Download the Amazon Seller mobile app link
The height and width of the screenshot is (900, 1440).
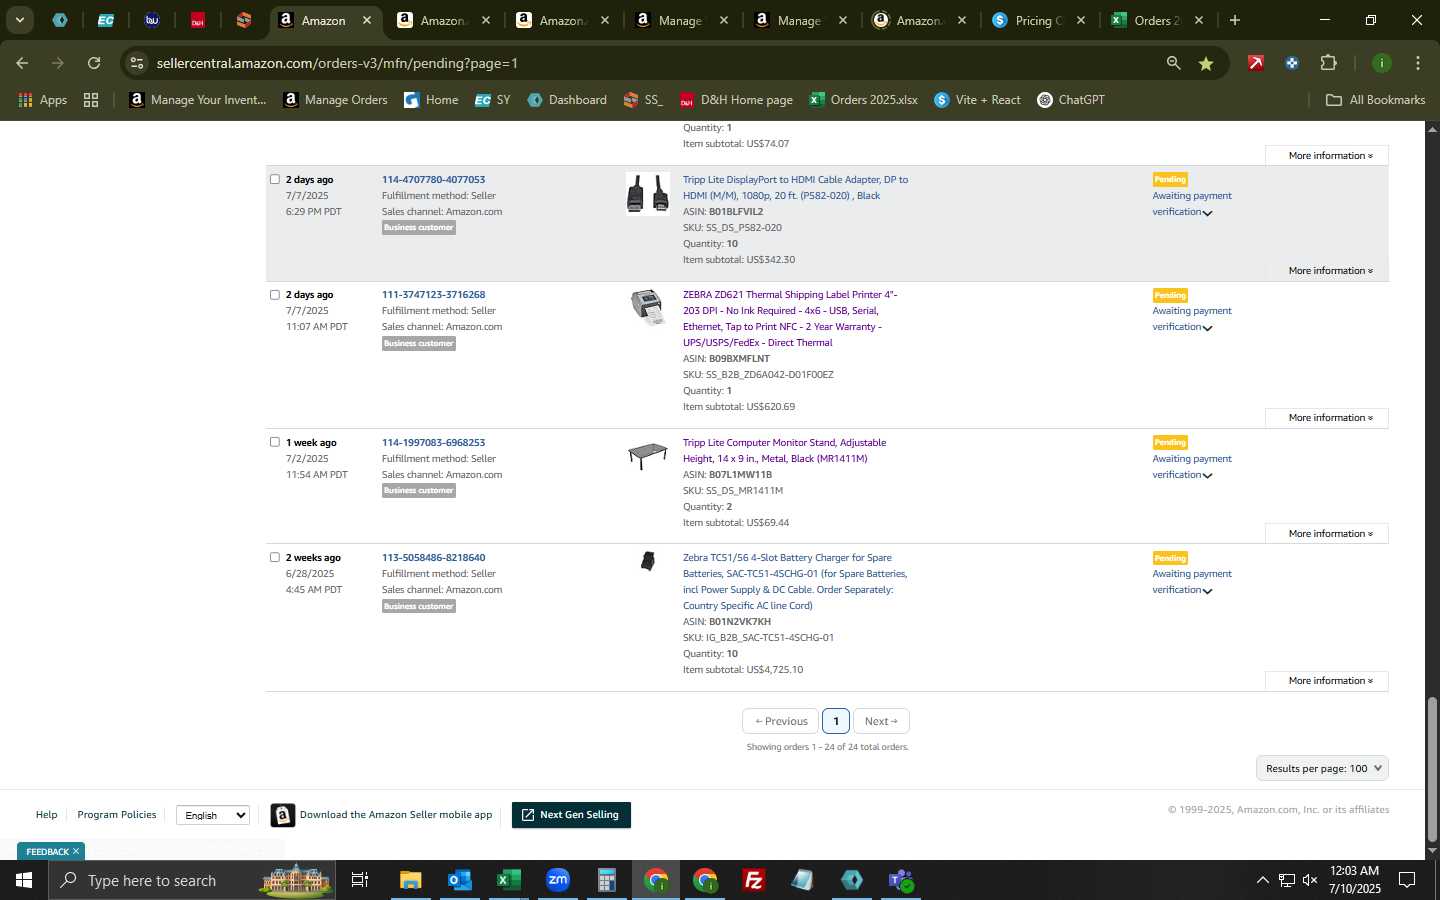396,815
